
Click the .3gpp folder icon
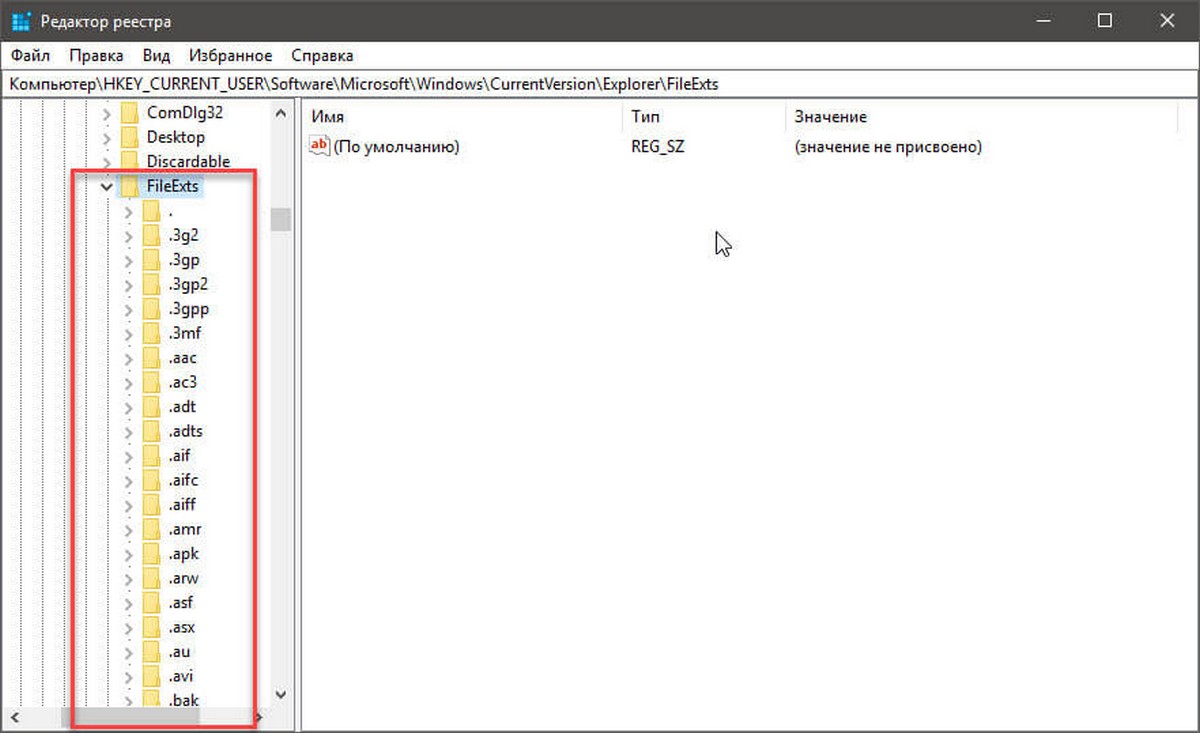click(151, 309)
